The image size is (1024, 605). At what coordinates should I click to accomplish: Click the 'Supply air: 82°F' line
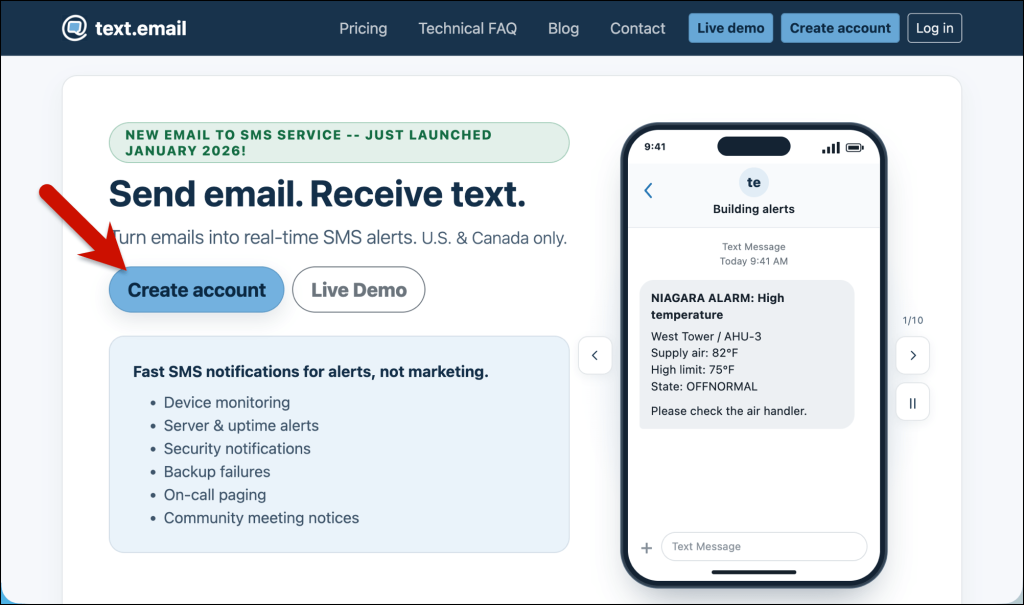pos(694,353)
